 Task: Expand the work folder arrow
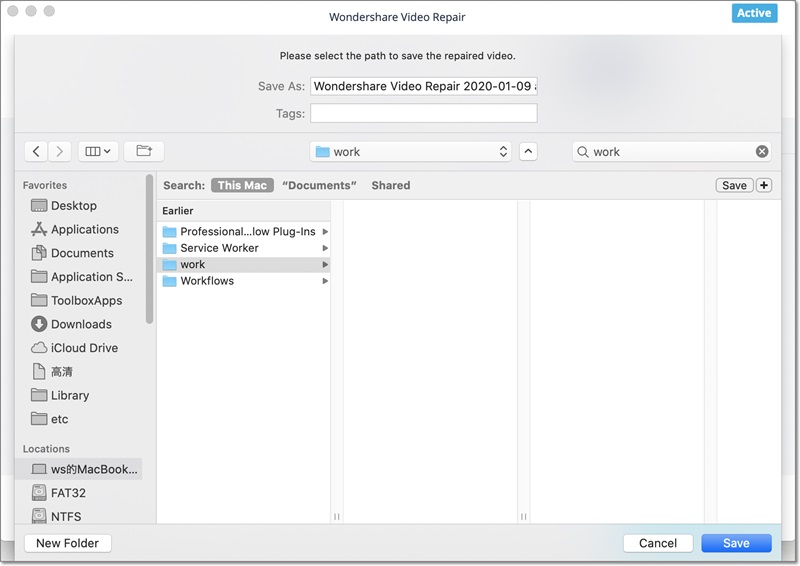(325, 264)
